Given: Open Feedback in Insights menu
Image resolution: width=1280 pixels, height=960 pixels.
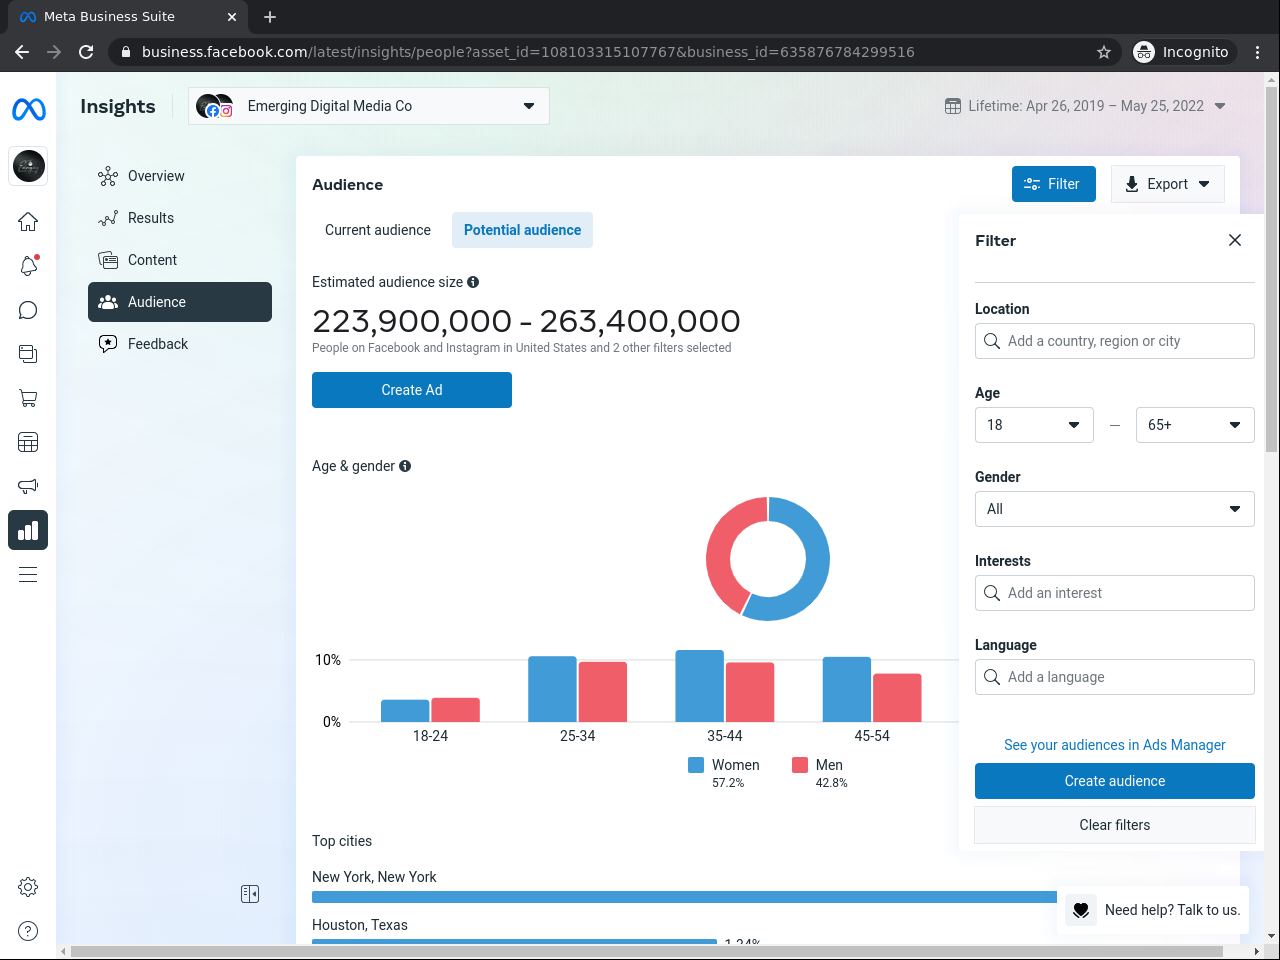Looking at the screenshot, I should click(180, 344).
